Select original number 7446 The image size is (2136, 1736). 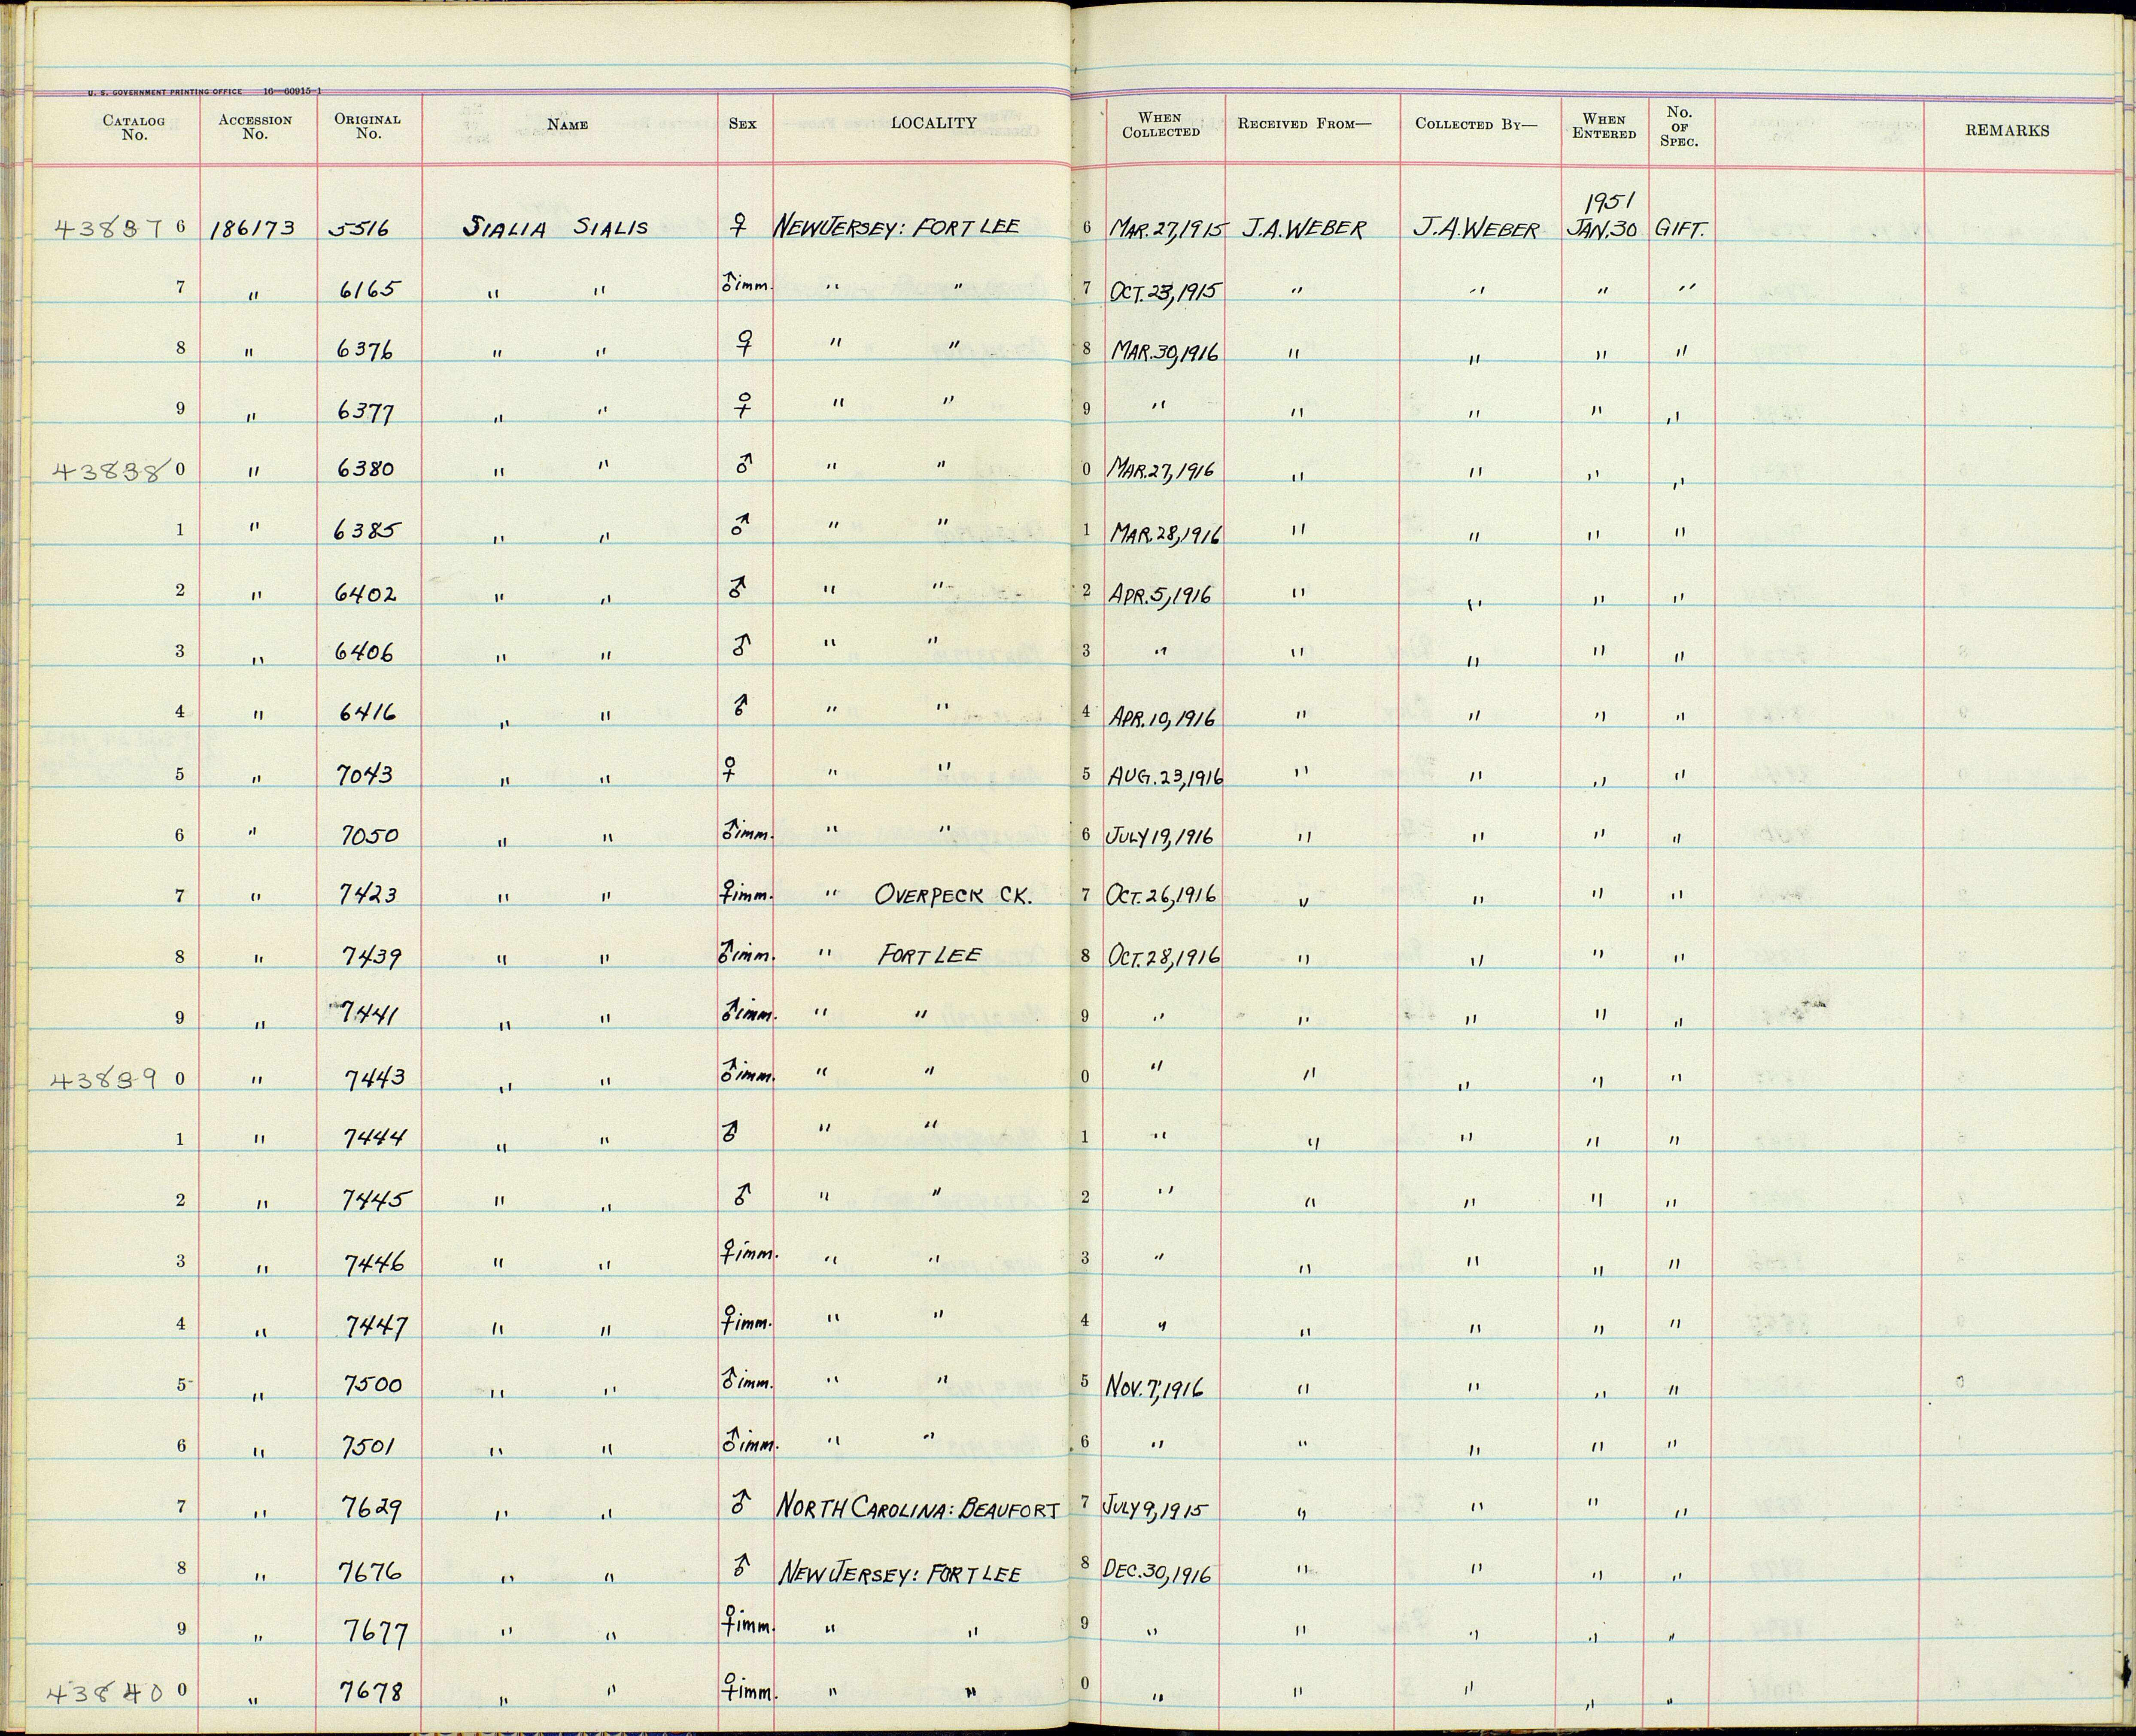pyautogui.click(x=374, y=1264)
